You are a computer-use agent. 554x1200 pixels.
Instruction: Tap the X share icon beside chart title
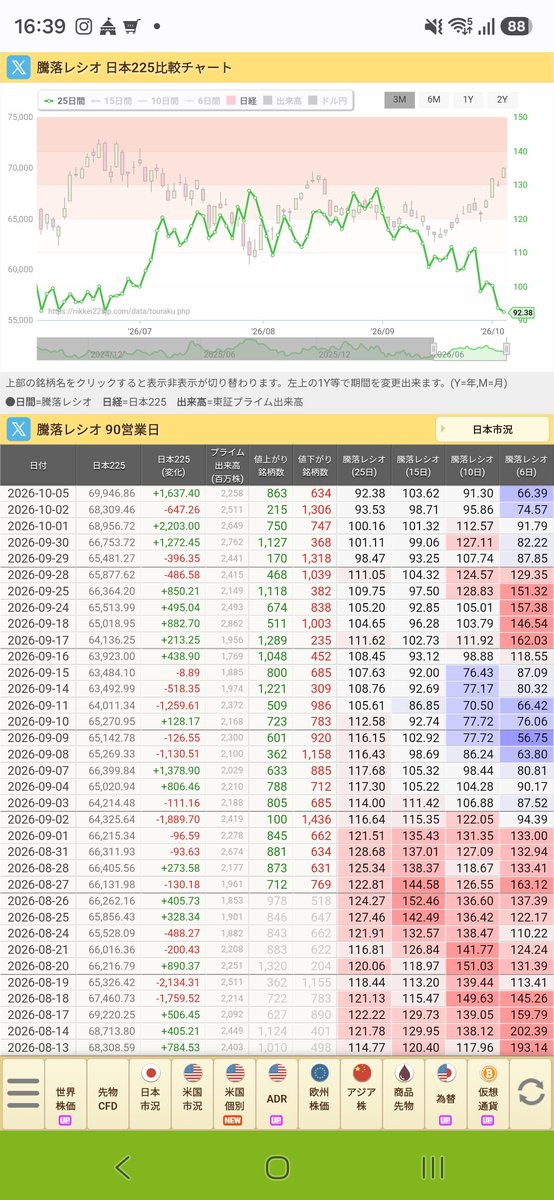click(19, 67)
